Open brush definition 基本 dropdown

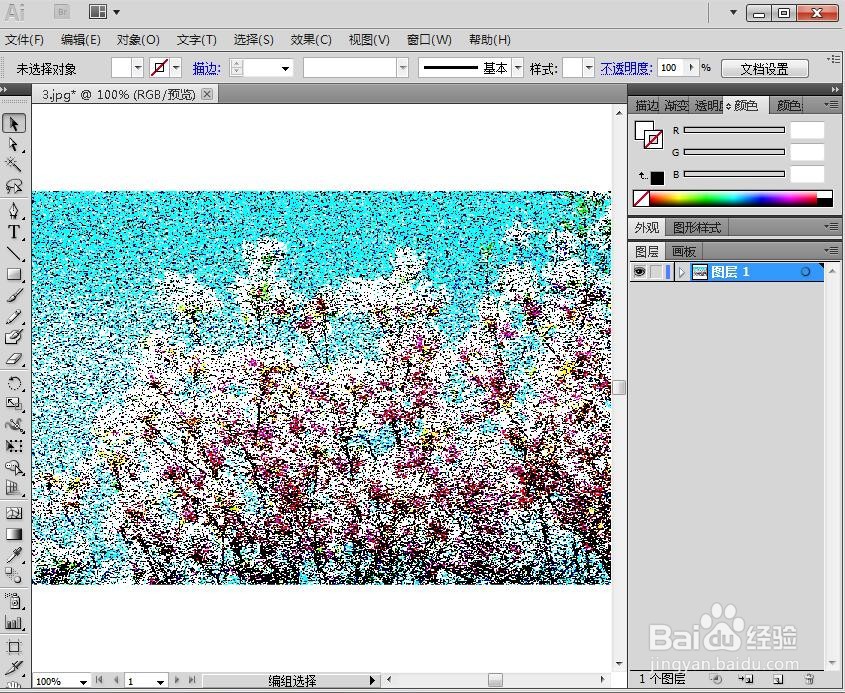518,68
